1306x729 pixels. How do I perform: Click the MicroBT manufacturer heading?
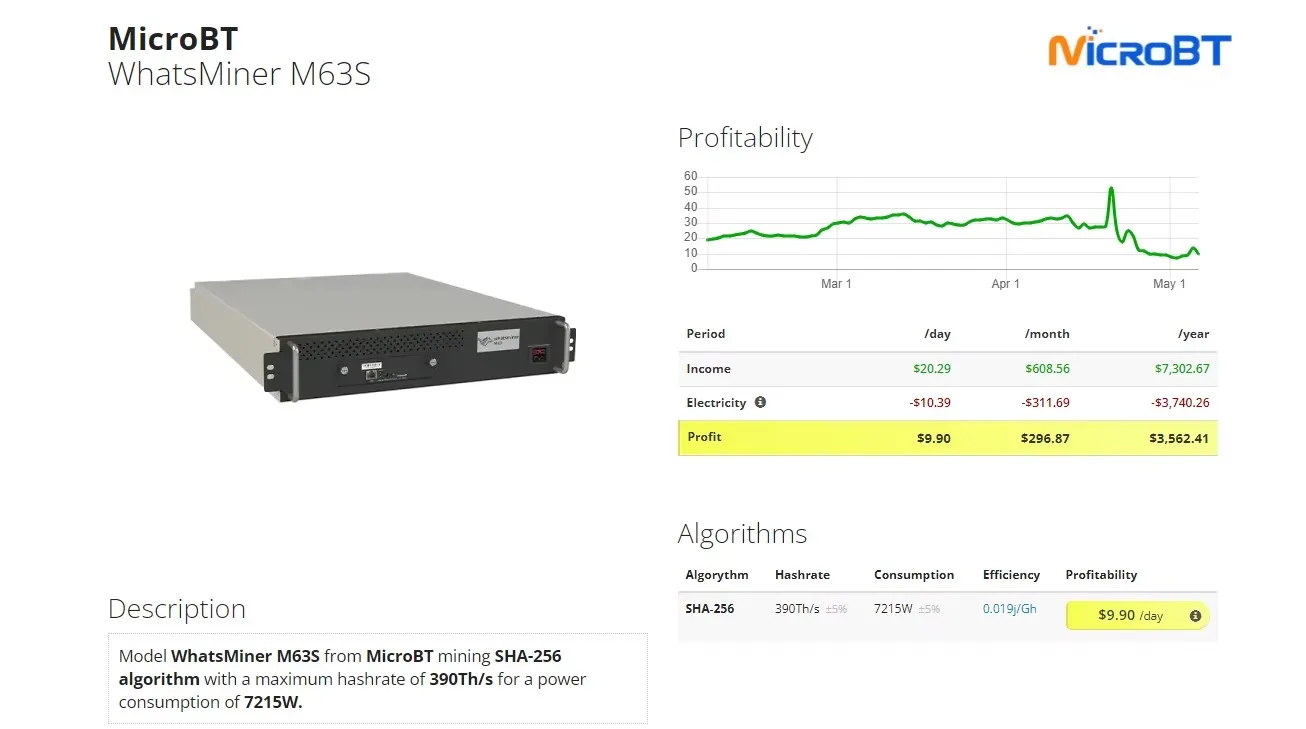click(x=173, y=38)
